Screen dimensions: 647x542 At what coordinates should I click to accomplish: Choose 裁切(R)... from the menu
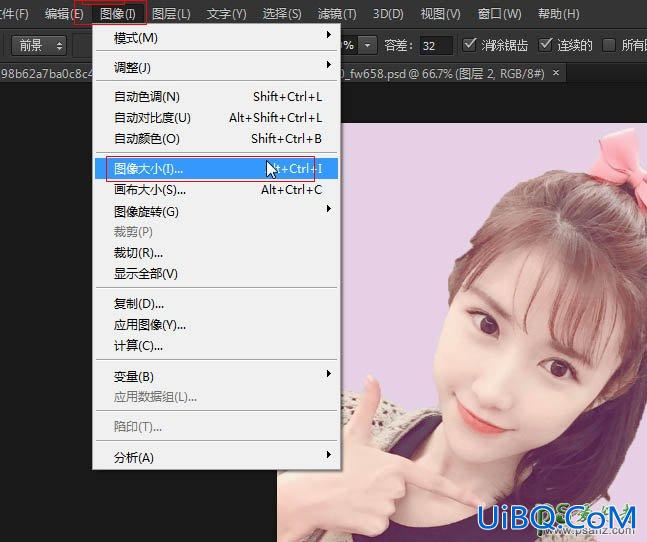(x=216, y=252)
